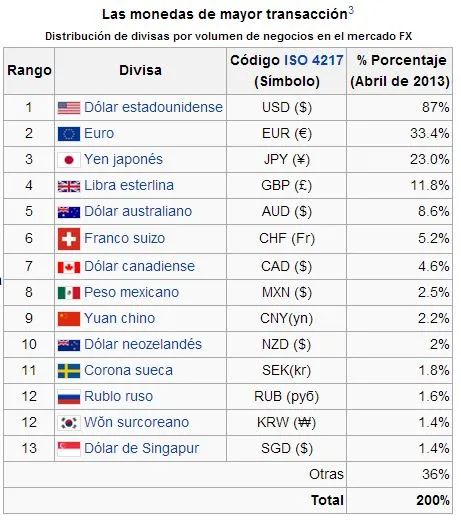The image size is (461, 520).
Task: Follow the Franco suizo link
Action: point(125,238)
